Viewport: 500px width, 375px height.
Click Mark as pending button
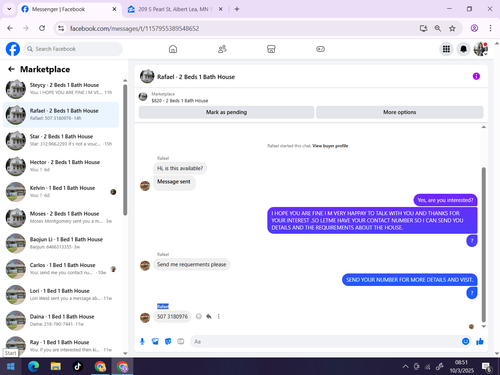click(226, 112)
